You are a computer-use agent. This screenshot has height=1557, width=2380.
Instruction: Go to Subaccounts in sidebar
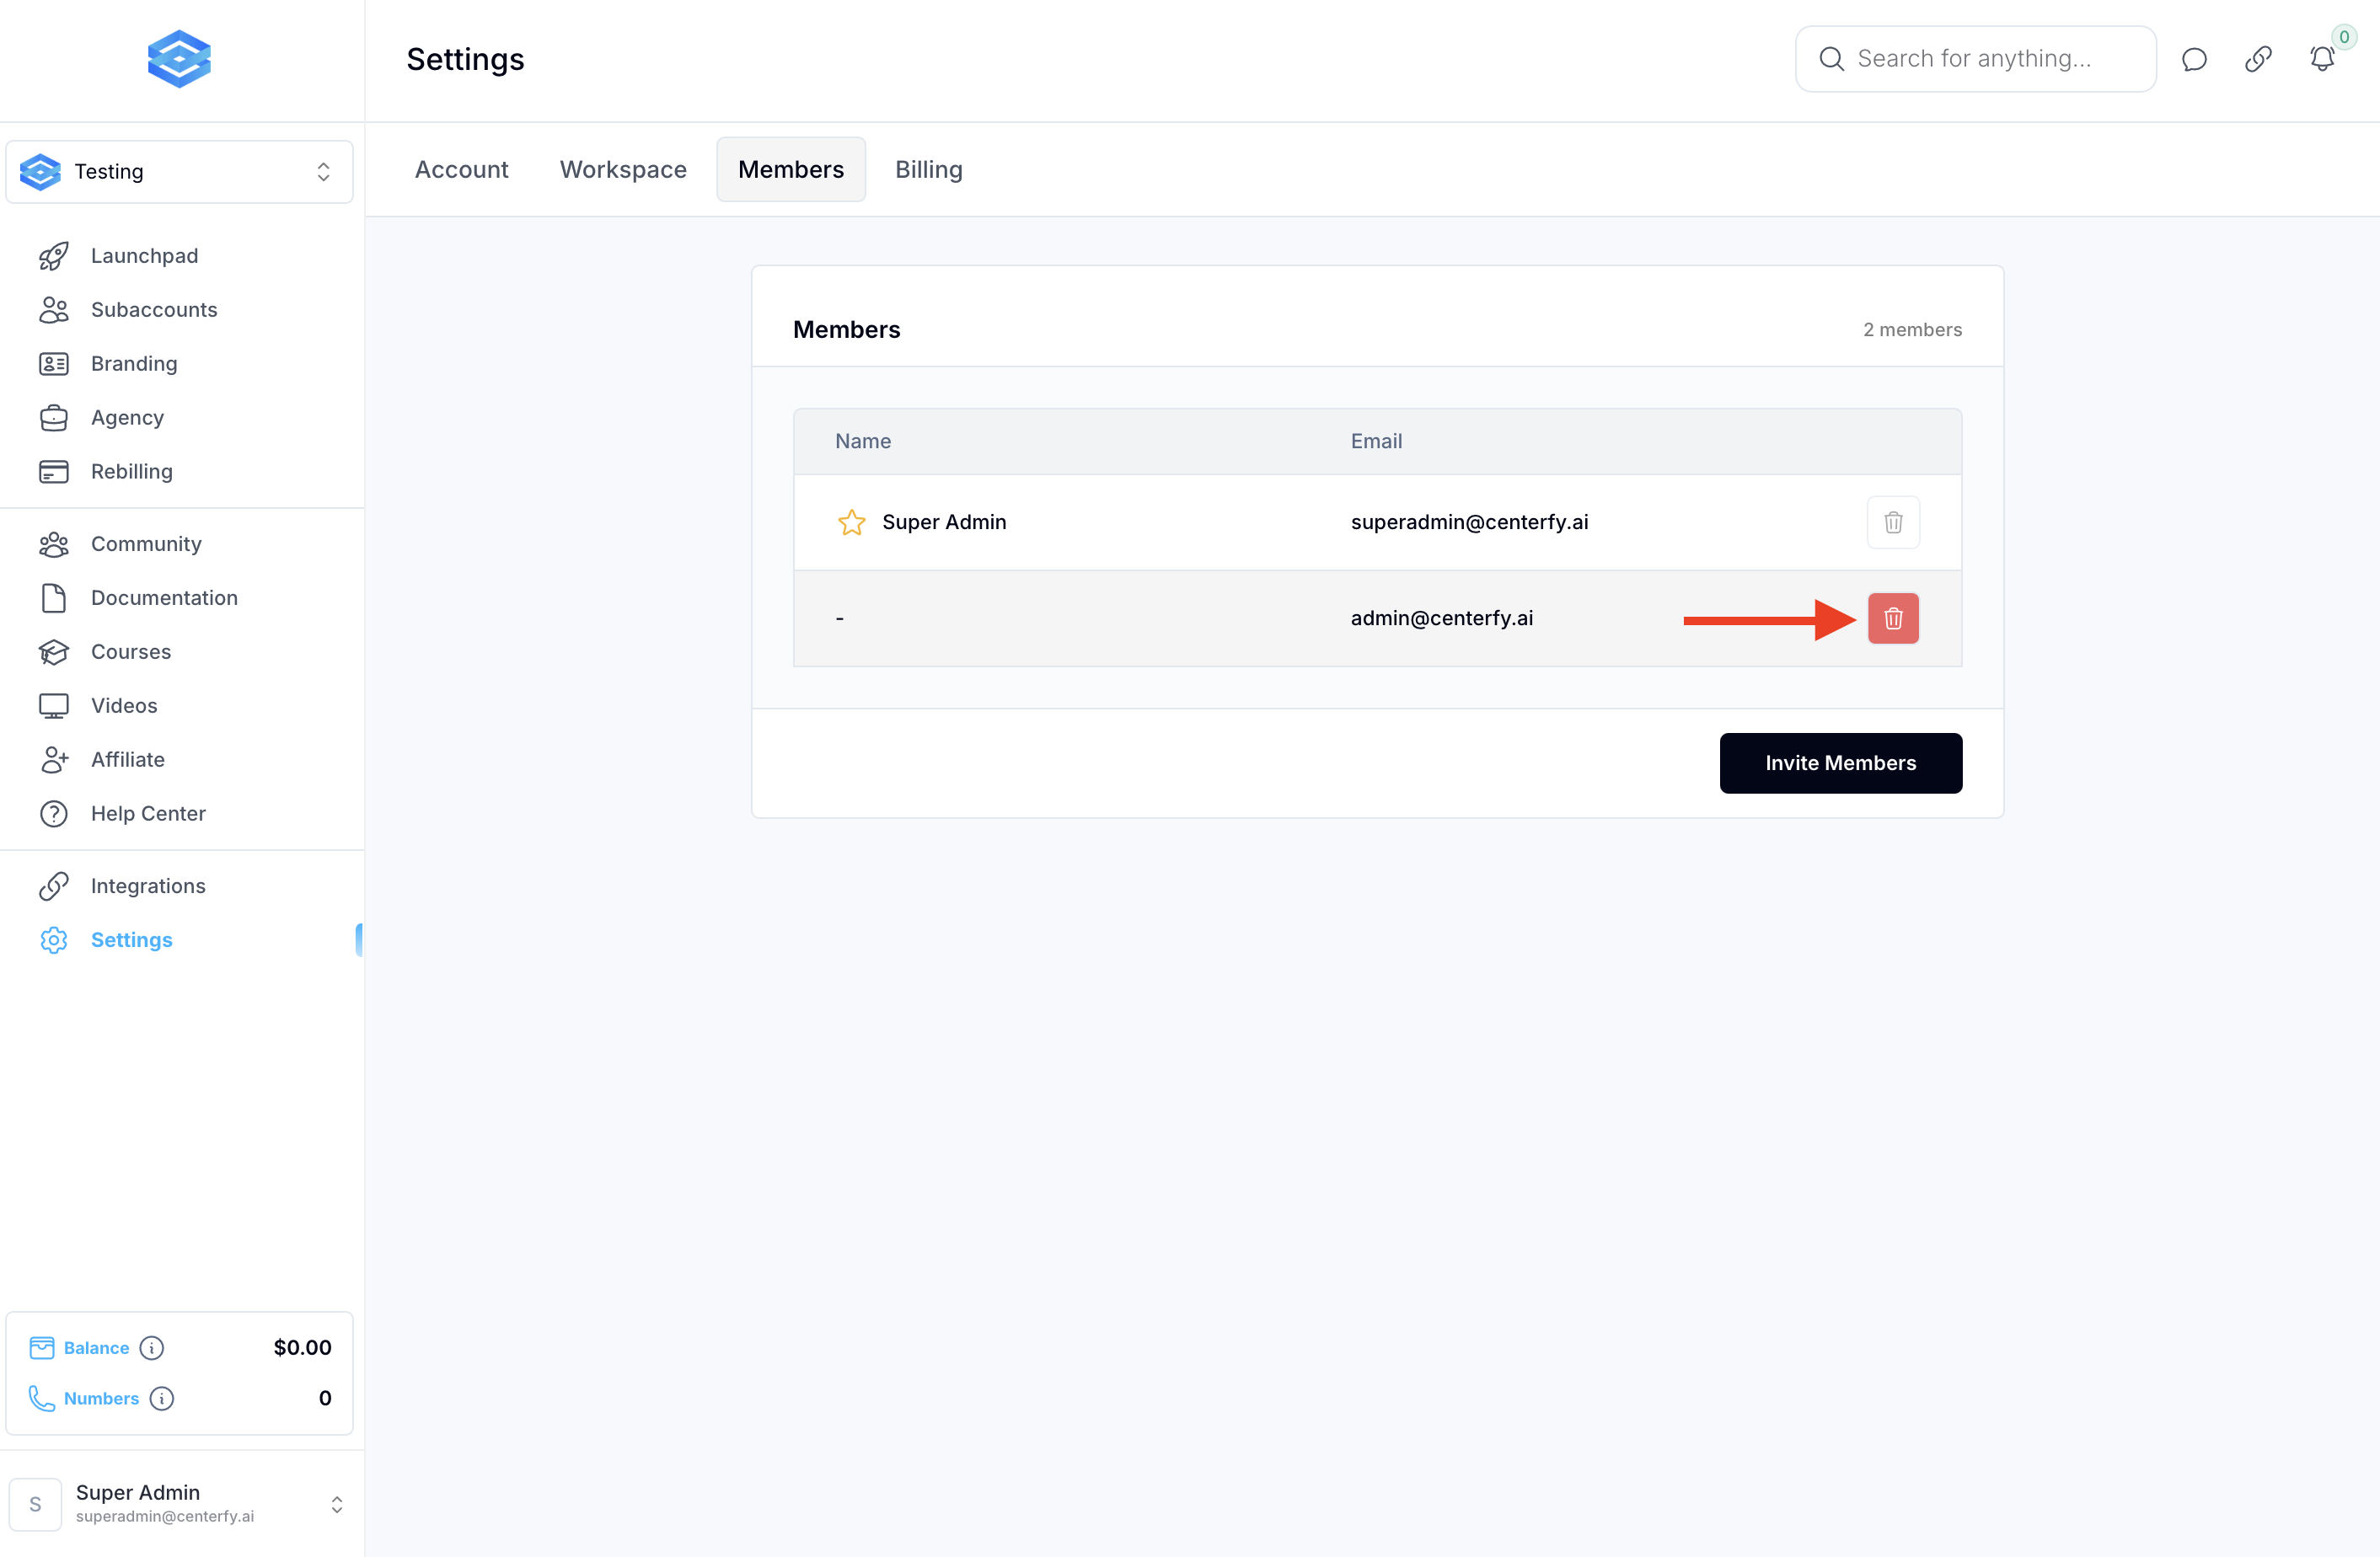click(154, 310)
